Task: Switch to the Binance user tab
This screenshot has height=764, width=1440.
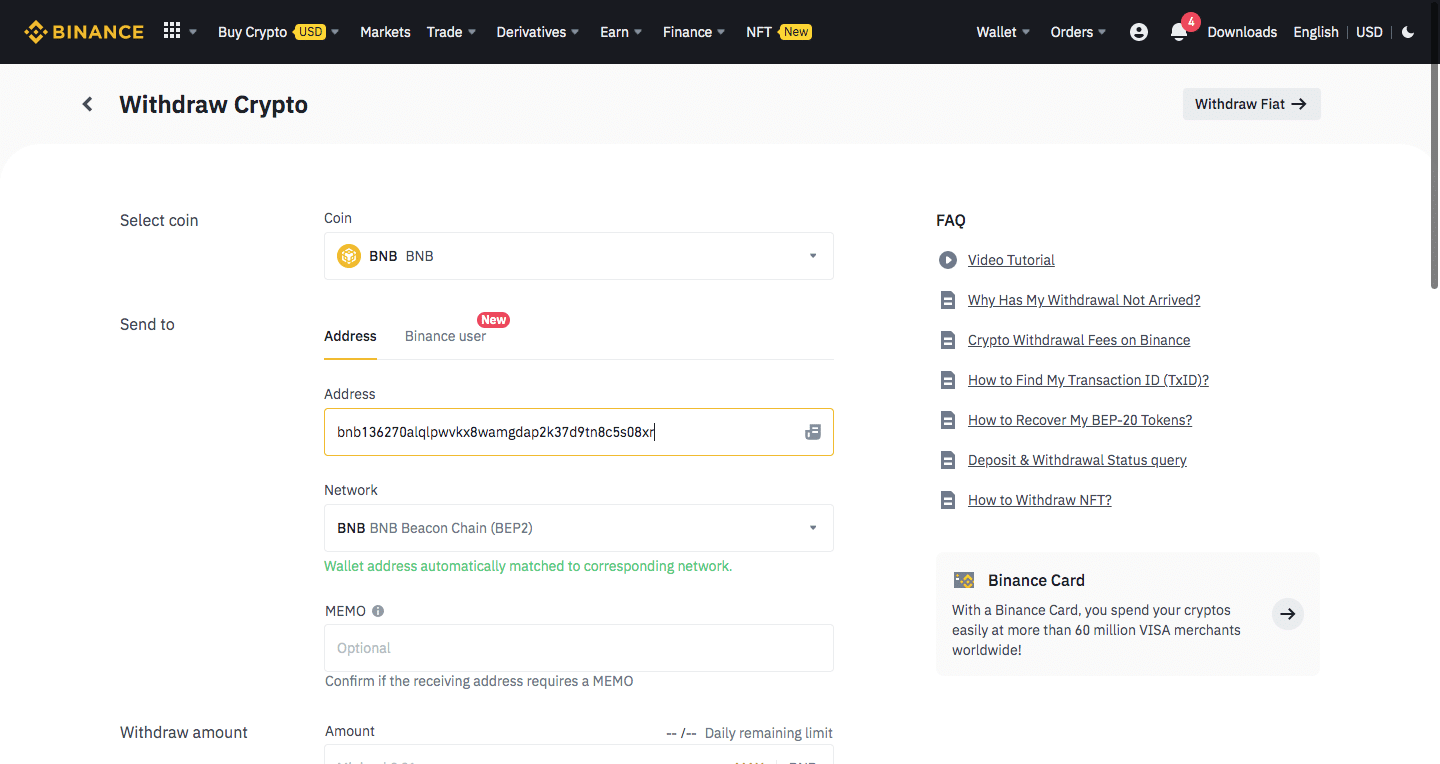Action: [x=445, y=336]
